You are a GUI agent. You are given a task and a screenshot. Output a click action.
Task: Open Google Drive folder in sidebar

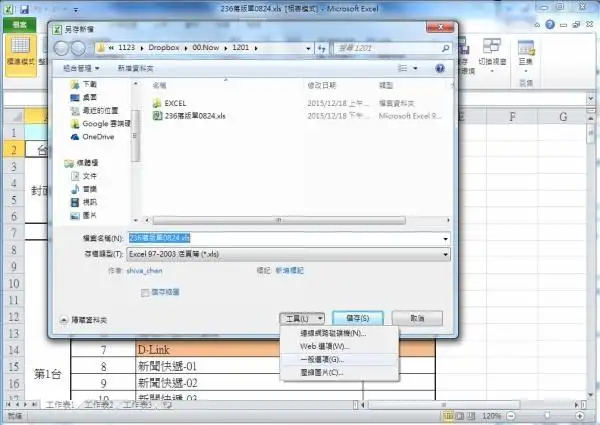[x=105, y=124]
